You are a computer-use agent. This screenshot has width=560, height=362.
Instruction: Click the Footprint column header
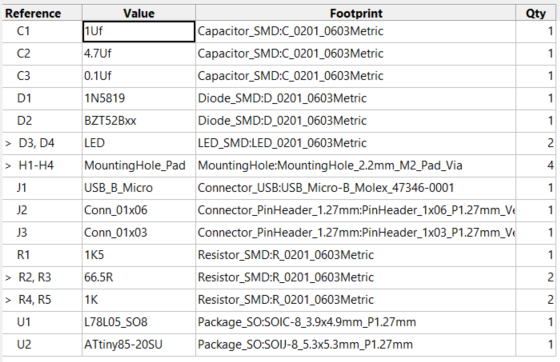[x=356, y=13]
